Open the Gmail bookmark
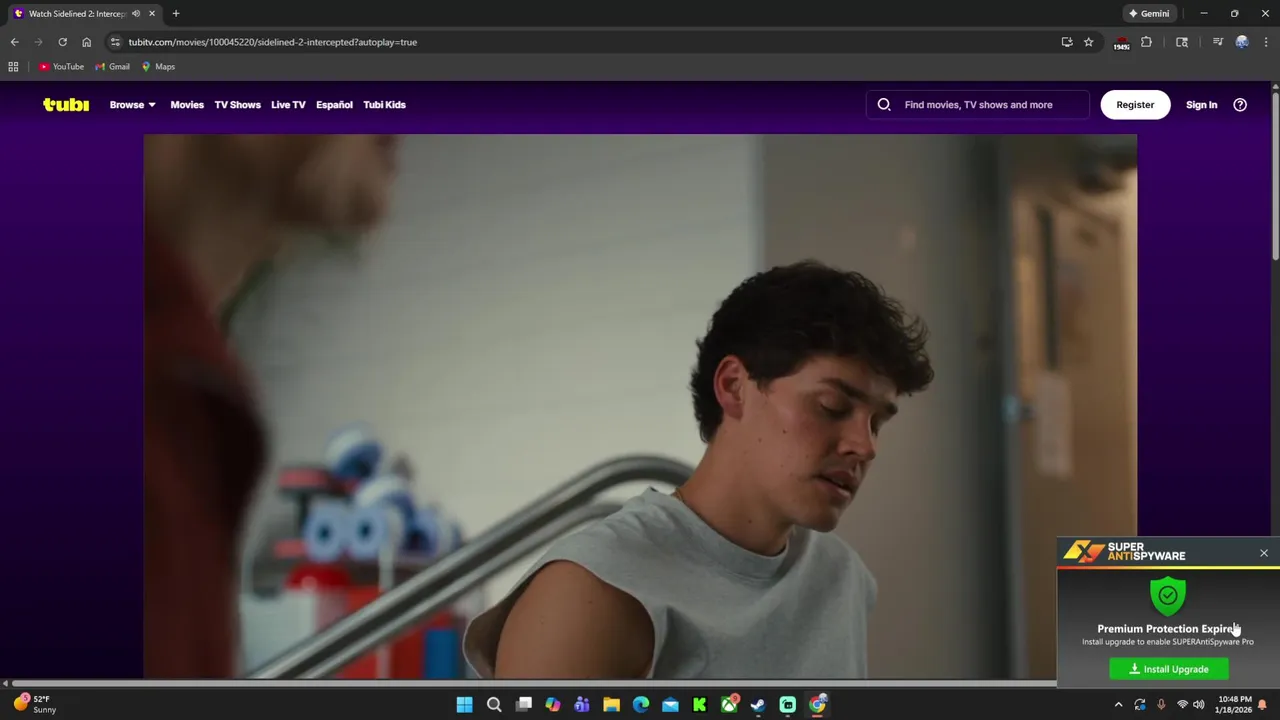1280x720 pixels. (x=112, y=66)
